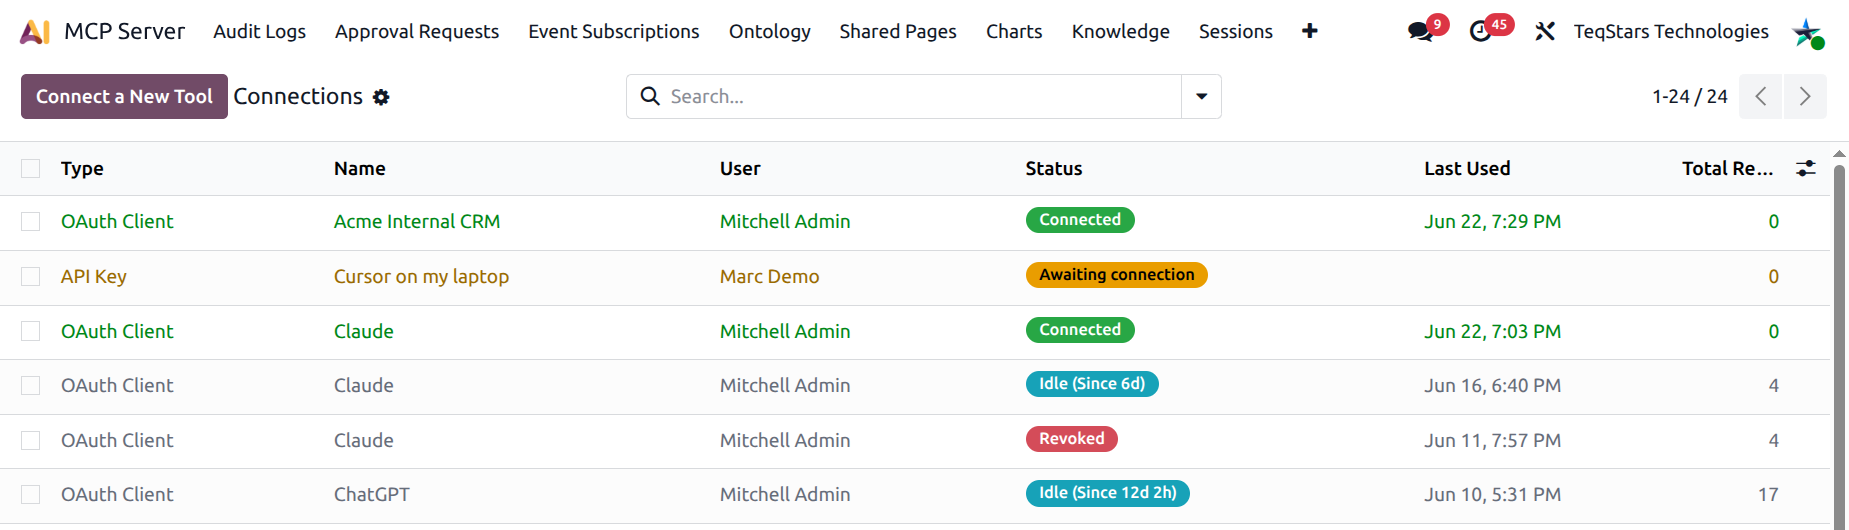Click the MCP Server app title
The width and height of the screenshot is (1849, 530).
[125, 31]
